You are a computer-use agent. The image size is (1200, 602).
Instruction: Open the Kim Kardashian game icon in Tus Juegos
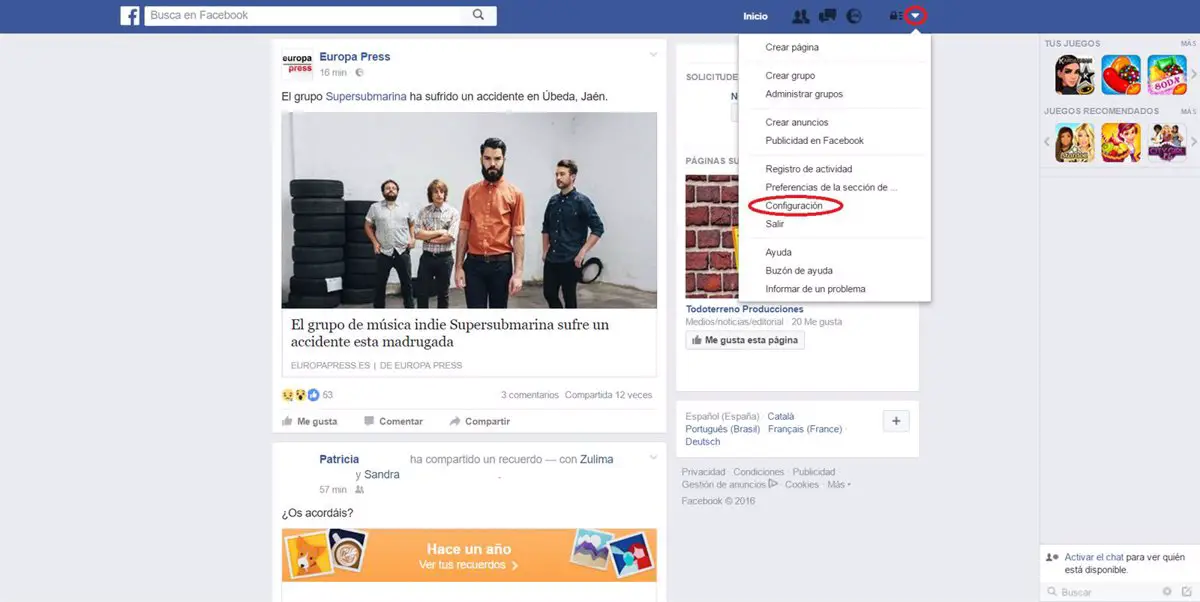(x=1074, y=74)
